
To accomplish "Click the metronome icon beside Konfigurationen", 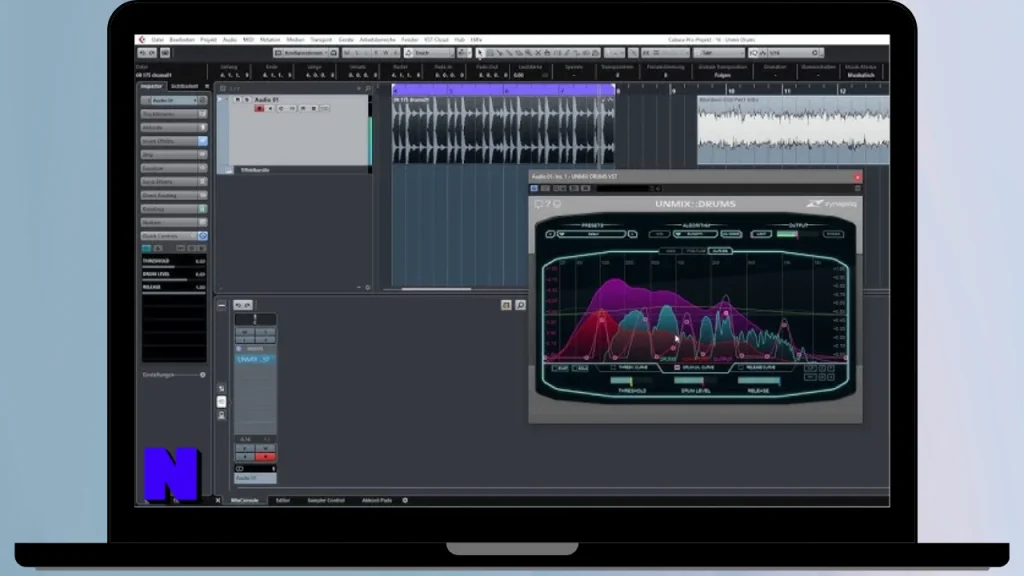I will coord(334,53).
